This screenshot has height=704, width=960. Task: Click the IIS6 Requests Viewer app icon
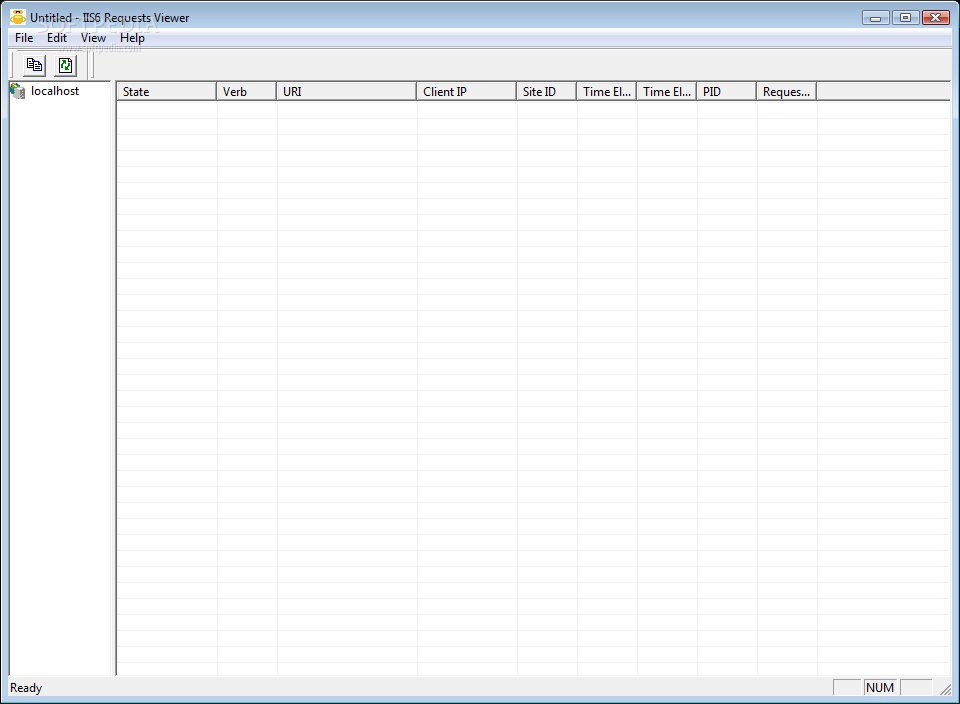coord(18,17)
